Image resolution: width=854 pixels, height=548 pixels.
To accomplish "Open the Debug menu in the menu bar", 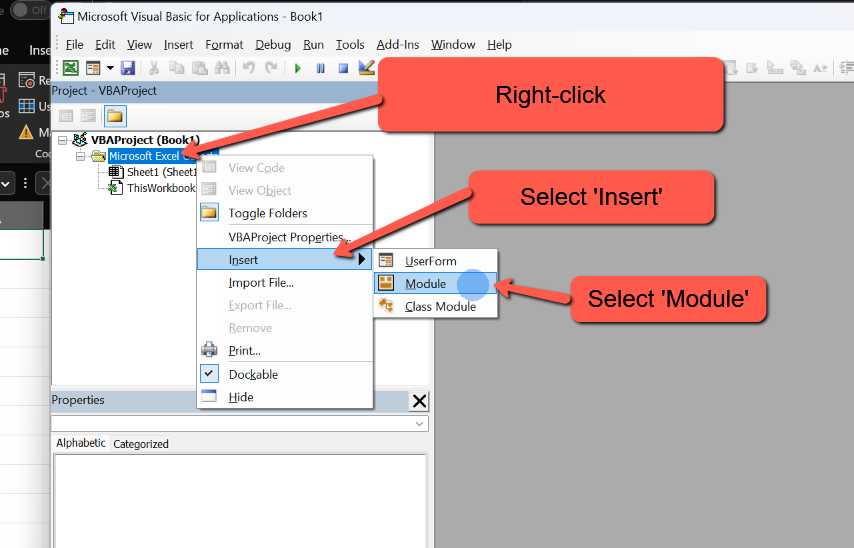I will point(273,45).
